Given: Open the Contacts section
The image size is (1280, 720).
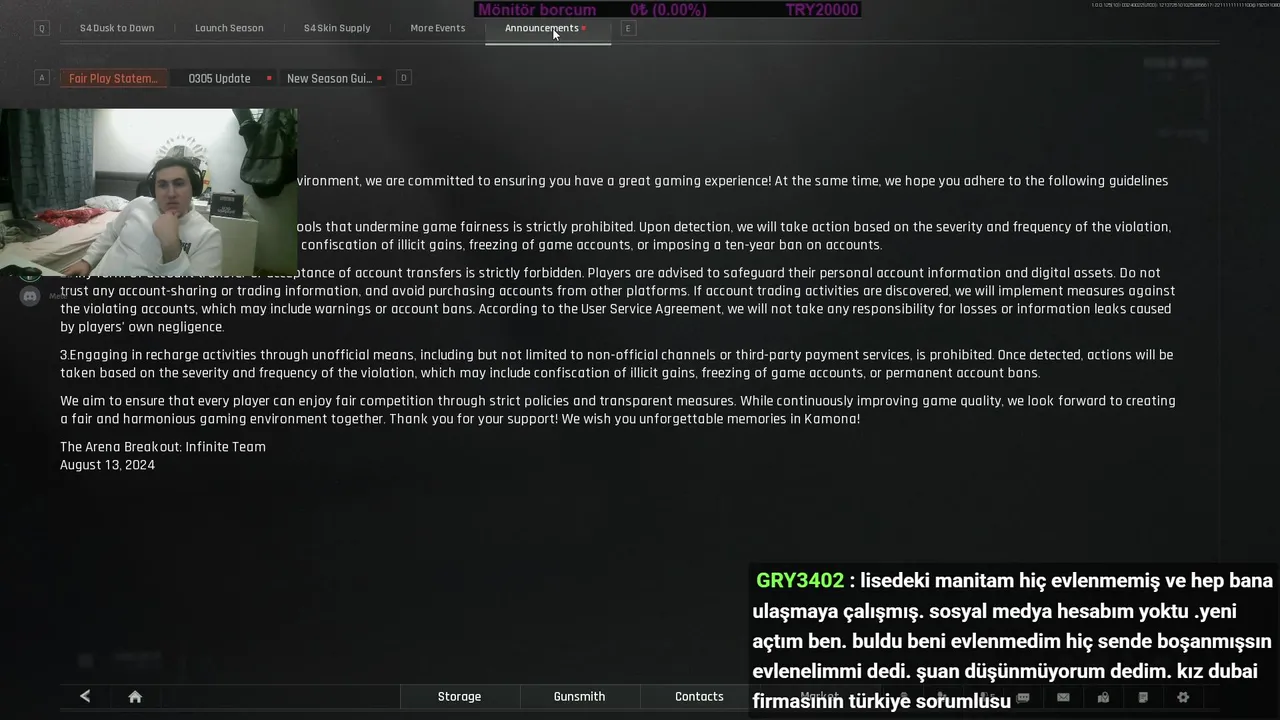Looking at the screenshot, I should pyautogui.click(x=699, y=696).
